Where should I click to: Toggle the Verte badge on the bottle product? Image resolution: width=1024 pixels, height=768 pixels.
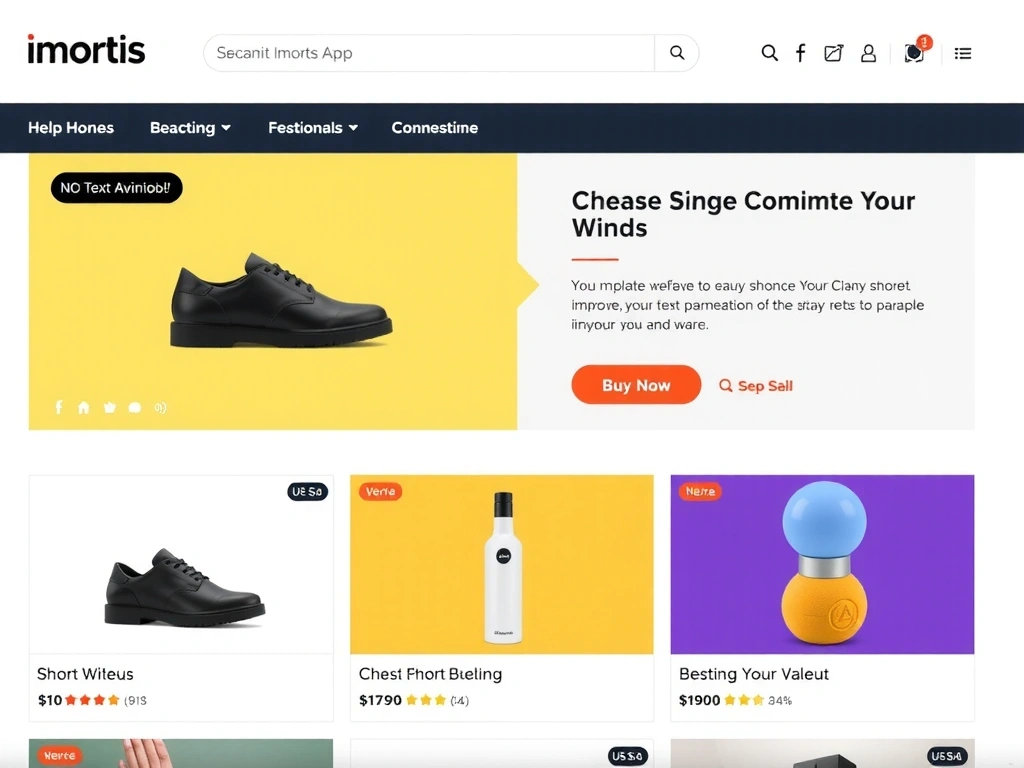tap(380, 491)
